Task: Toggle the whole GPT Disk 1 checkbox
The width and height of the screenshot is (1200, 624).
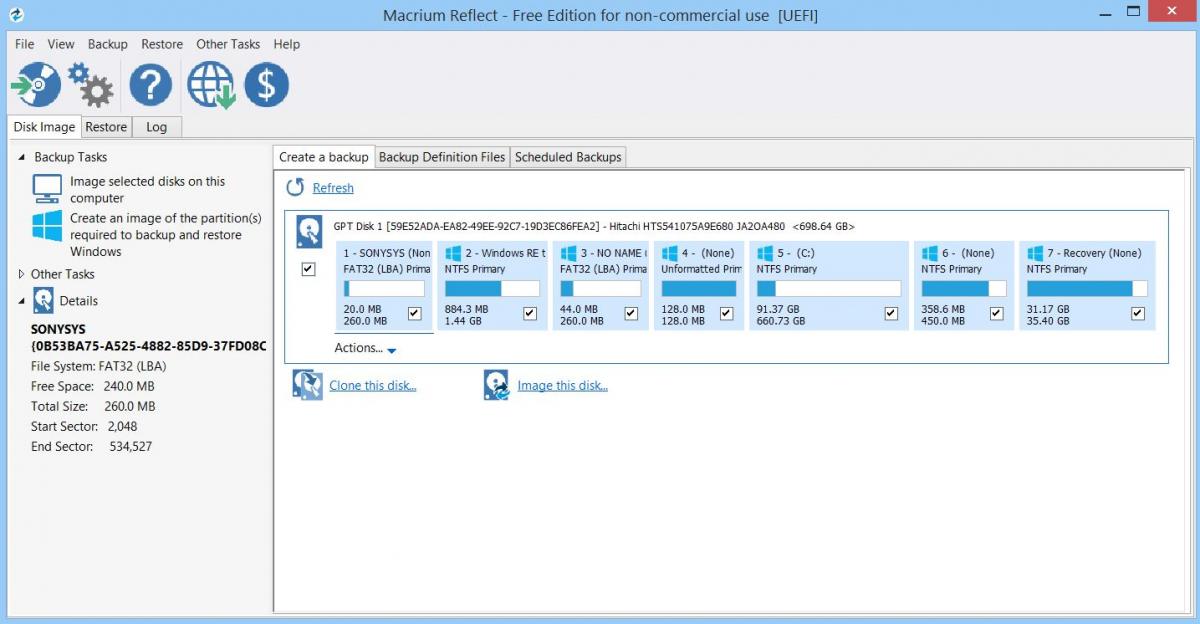Action: coord(308,269)
